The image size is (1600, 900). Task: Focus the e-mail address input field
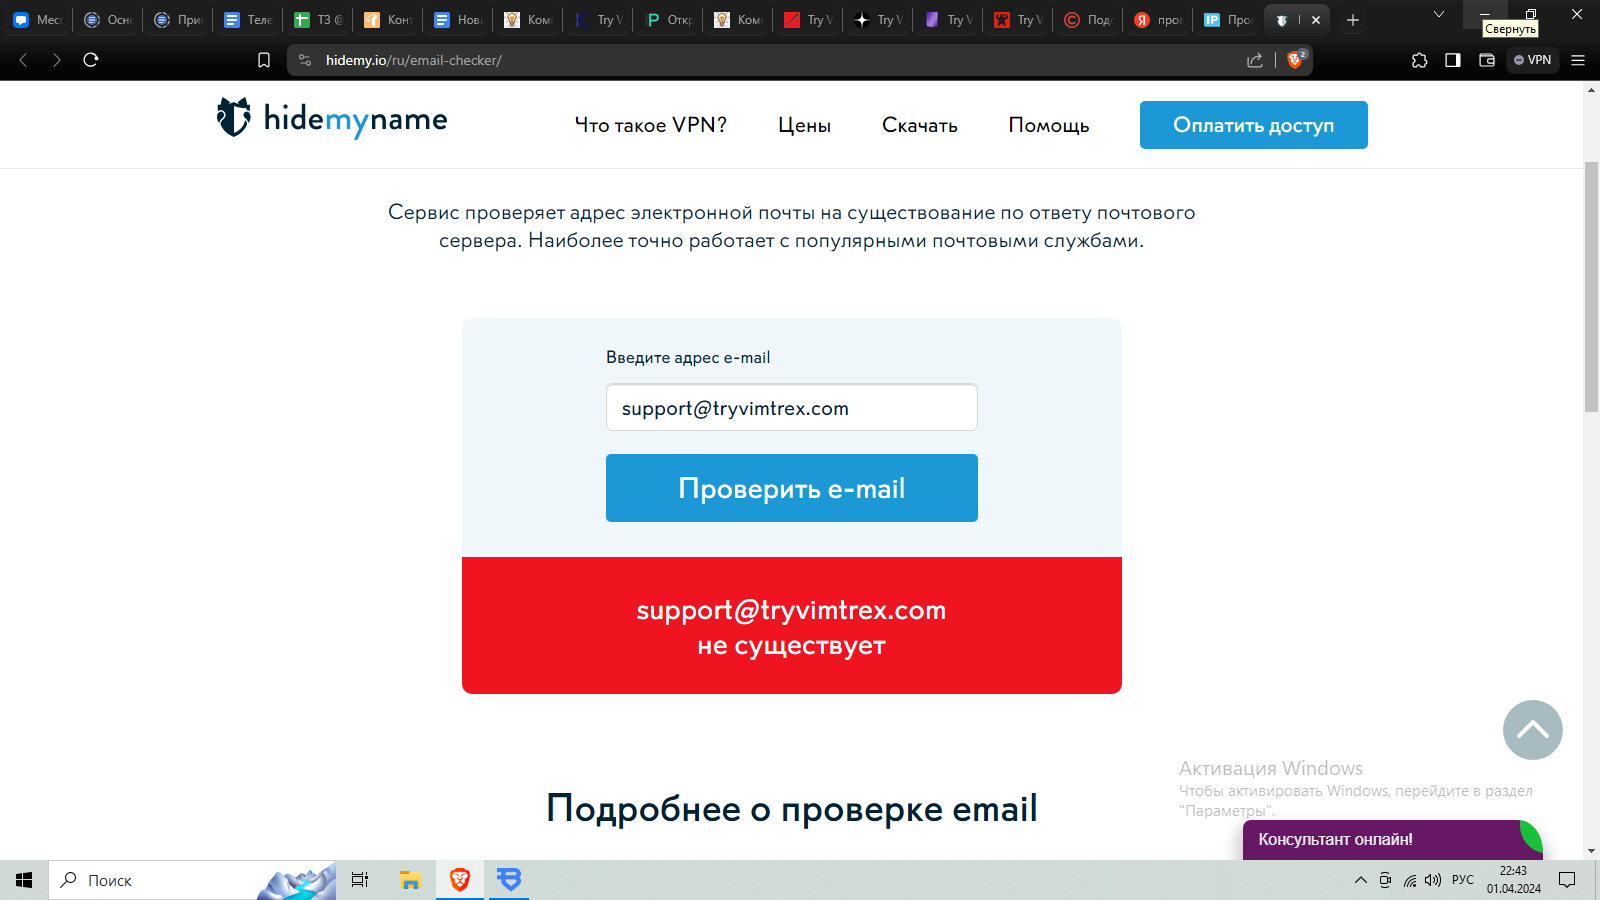click(791, 408)
